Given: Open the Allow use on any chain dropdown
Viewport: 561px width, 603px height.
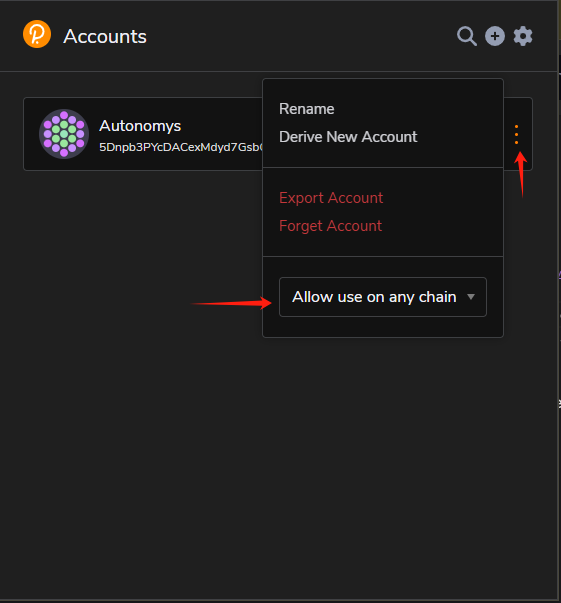Looking at the screenshot, I should click(x=383, y=297).
